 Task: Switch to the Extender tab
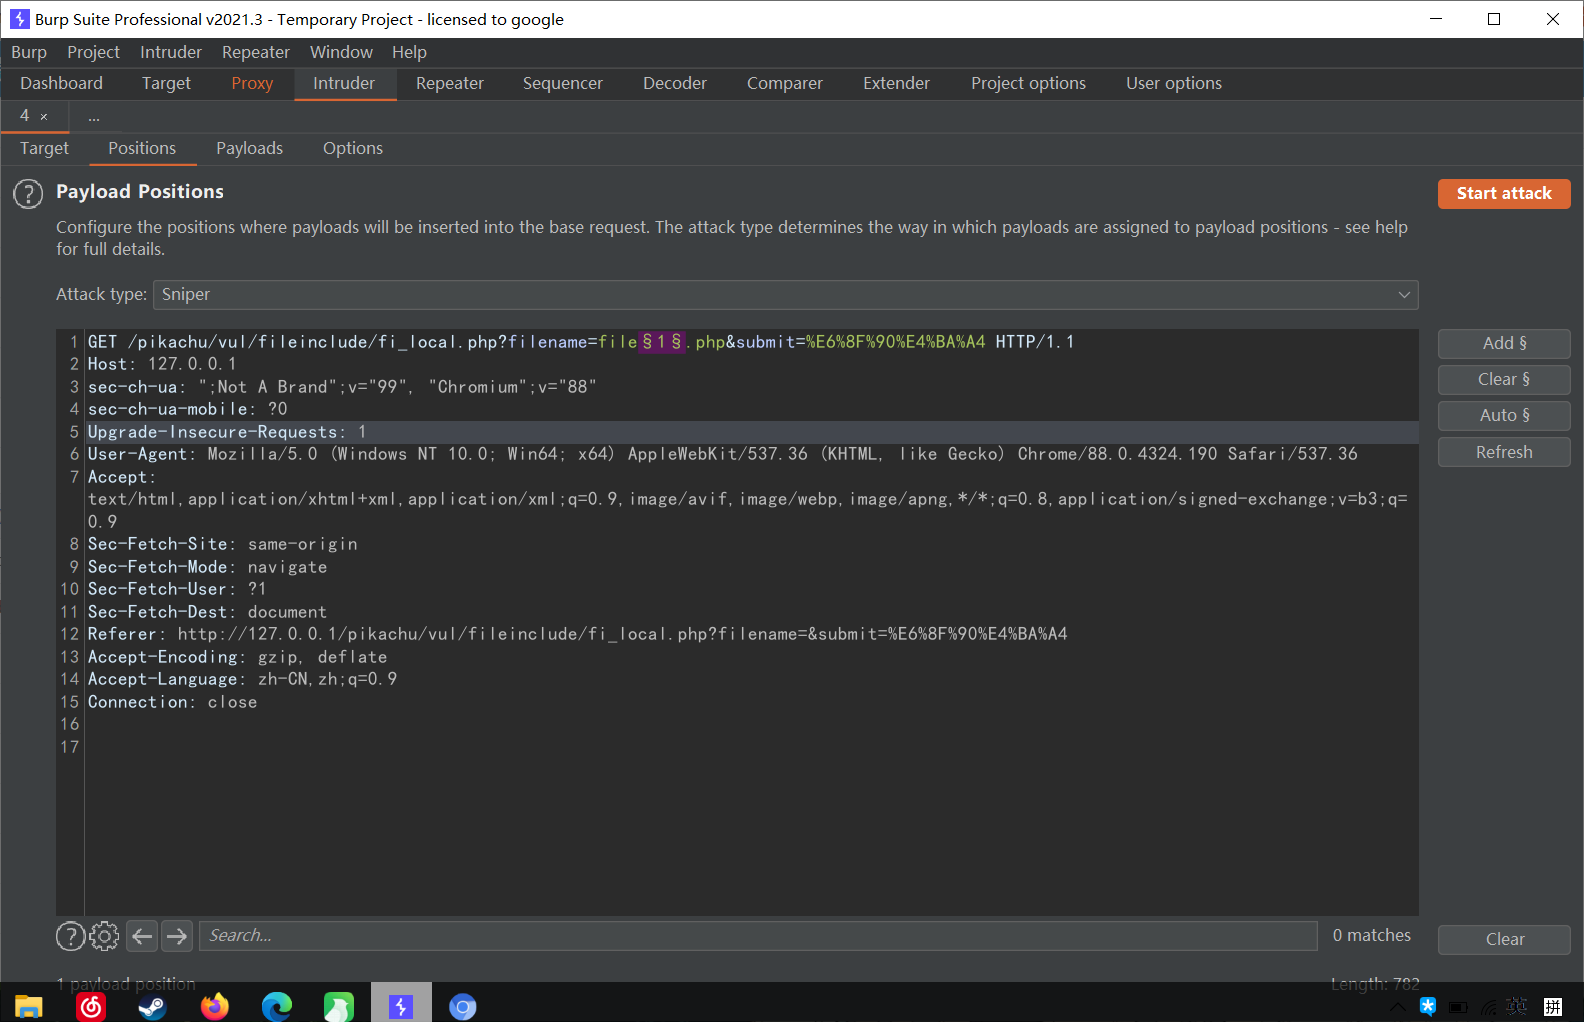(x=896, y=84)
